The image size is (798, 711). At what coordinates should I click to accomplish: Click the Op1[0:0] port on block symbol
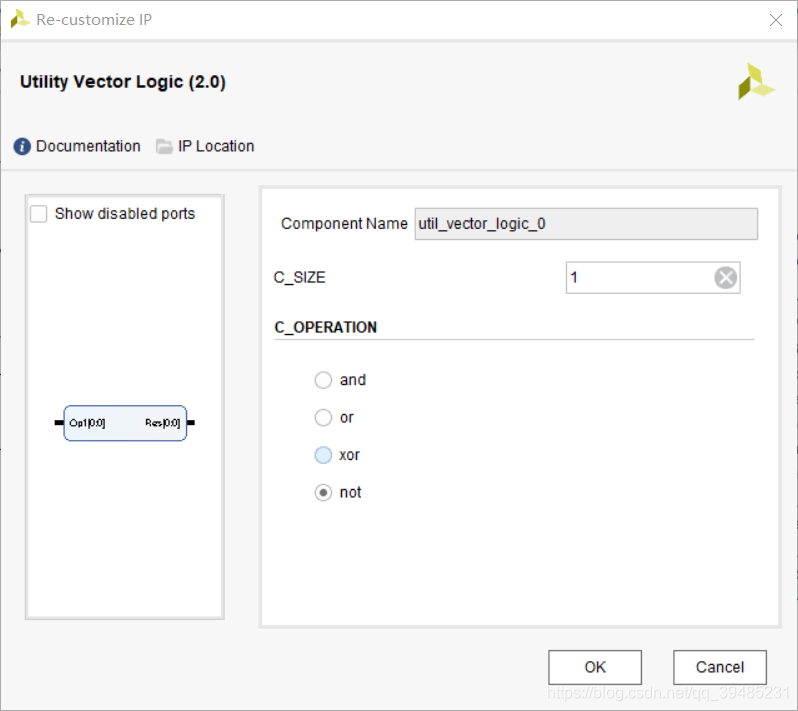pos(87,423)
